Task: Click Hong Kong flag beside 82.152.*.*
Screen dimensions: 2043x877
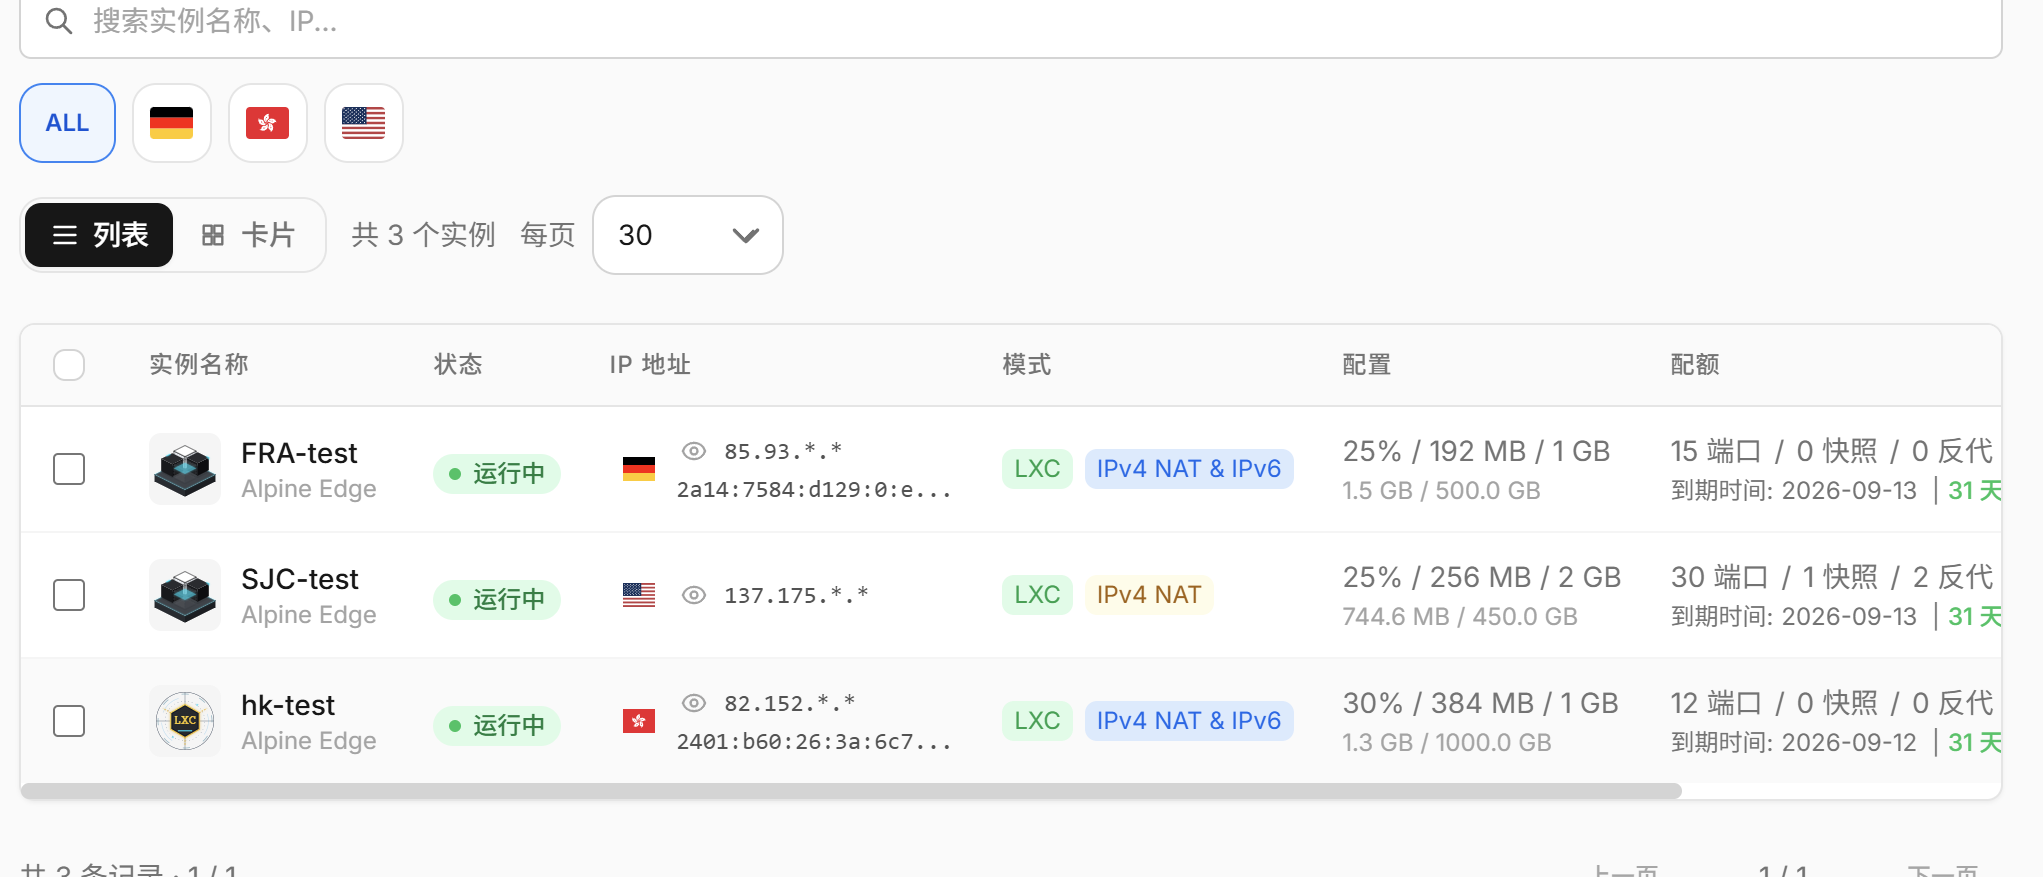Action: [639, 721]
